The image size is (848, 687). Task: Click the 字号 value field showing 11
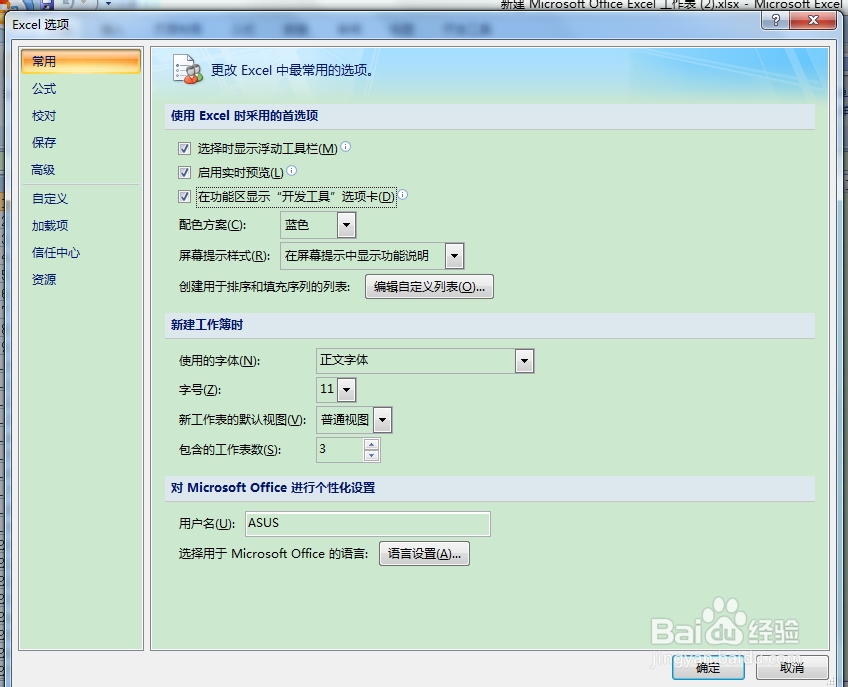click(x=327, y=389)
